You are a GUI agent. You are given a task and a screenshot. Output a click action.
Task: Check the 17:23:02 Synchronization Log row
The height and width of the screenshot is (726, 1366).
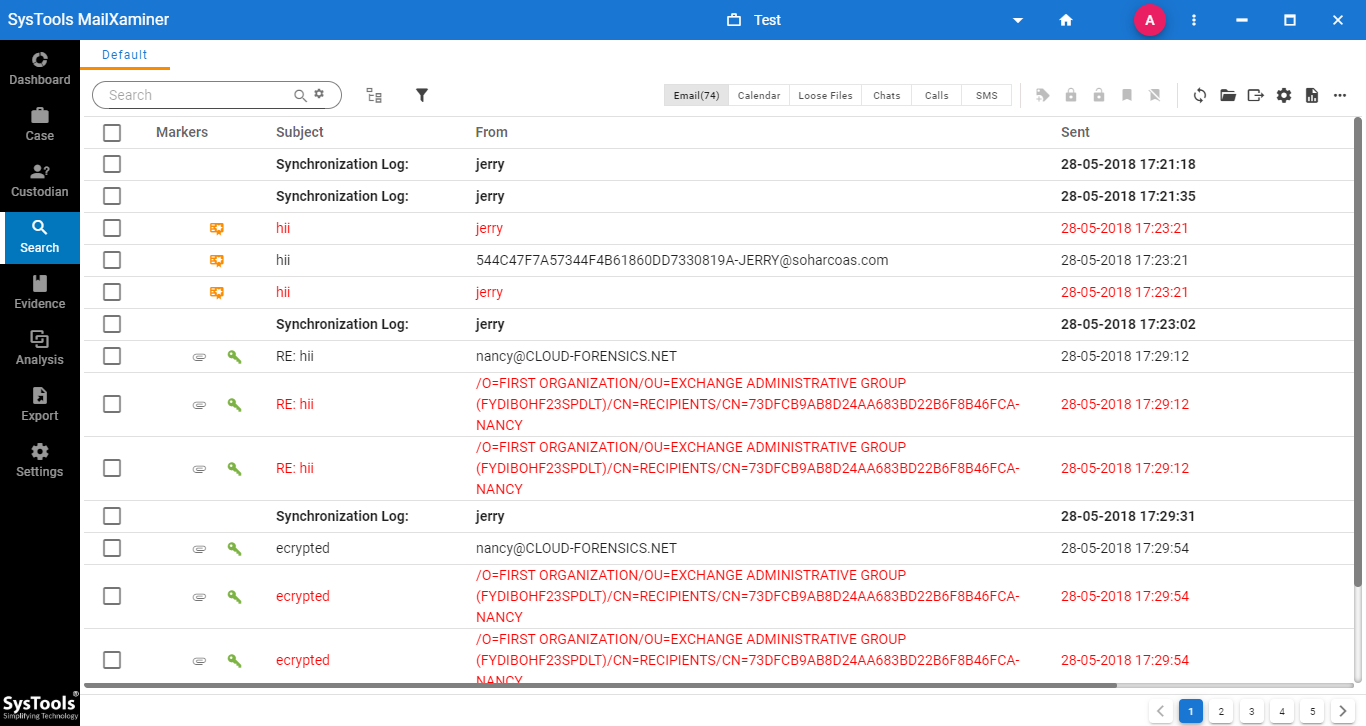pyautogui.click(x=112, y=324)
